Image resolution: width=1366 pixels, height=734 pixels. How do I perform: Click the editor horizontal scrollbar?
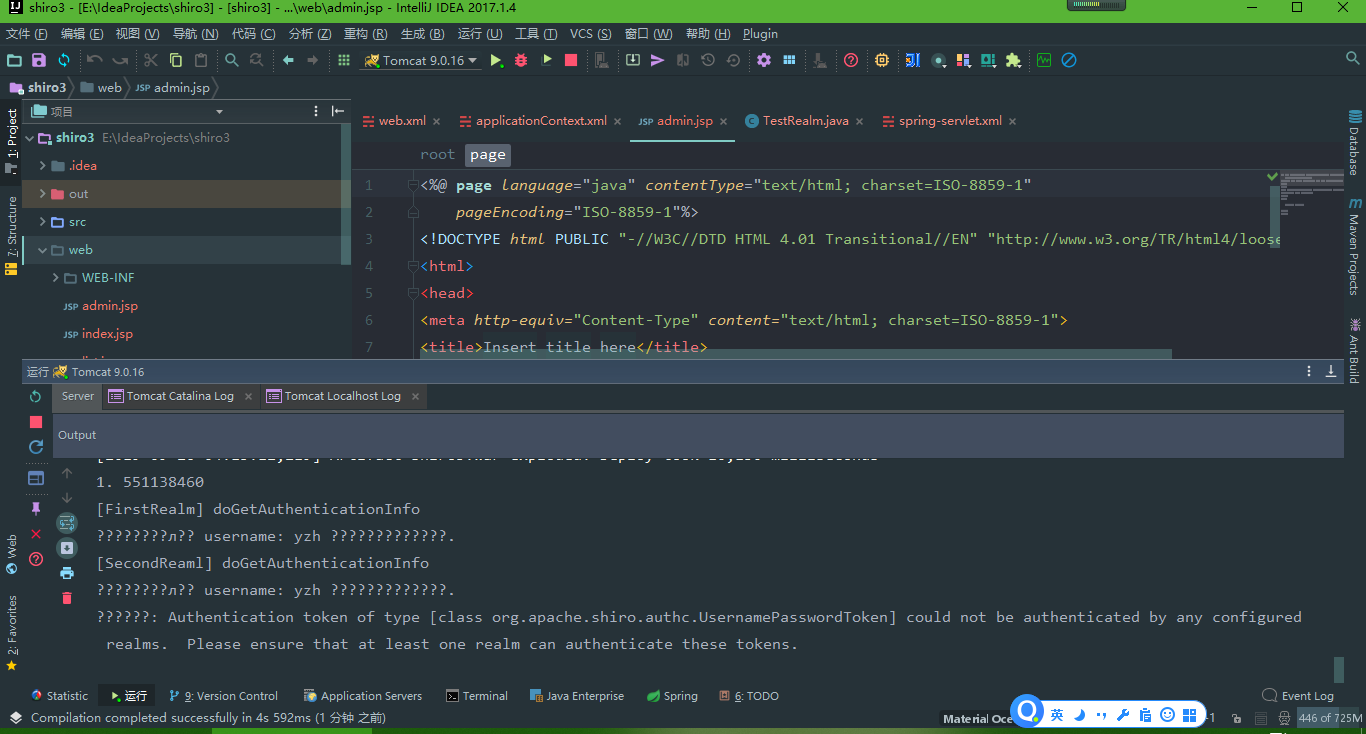(796, 353)
